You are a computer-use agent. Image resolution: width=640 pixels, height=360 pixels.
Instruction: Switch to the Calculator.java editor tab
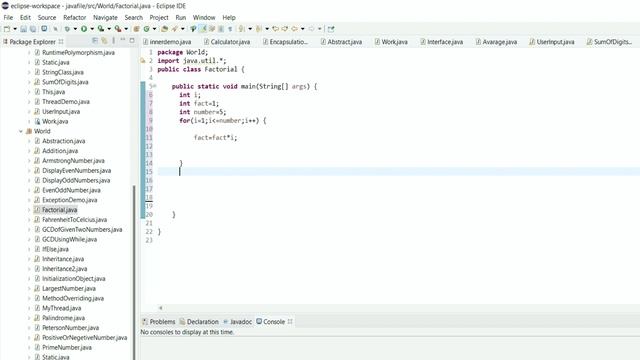pyautogui.click(x=227, y=42)
